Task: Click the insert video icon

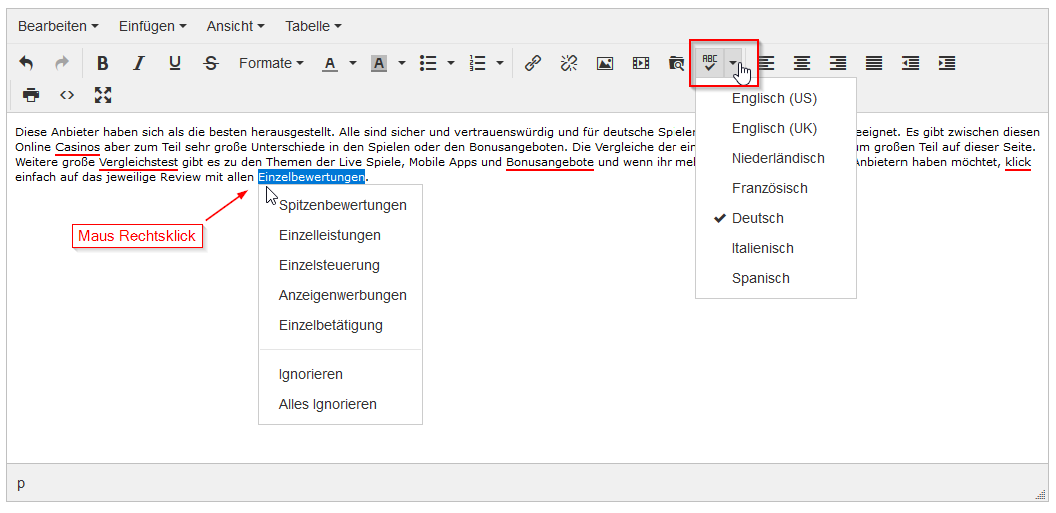Action: click(x=641, y=63)
